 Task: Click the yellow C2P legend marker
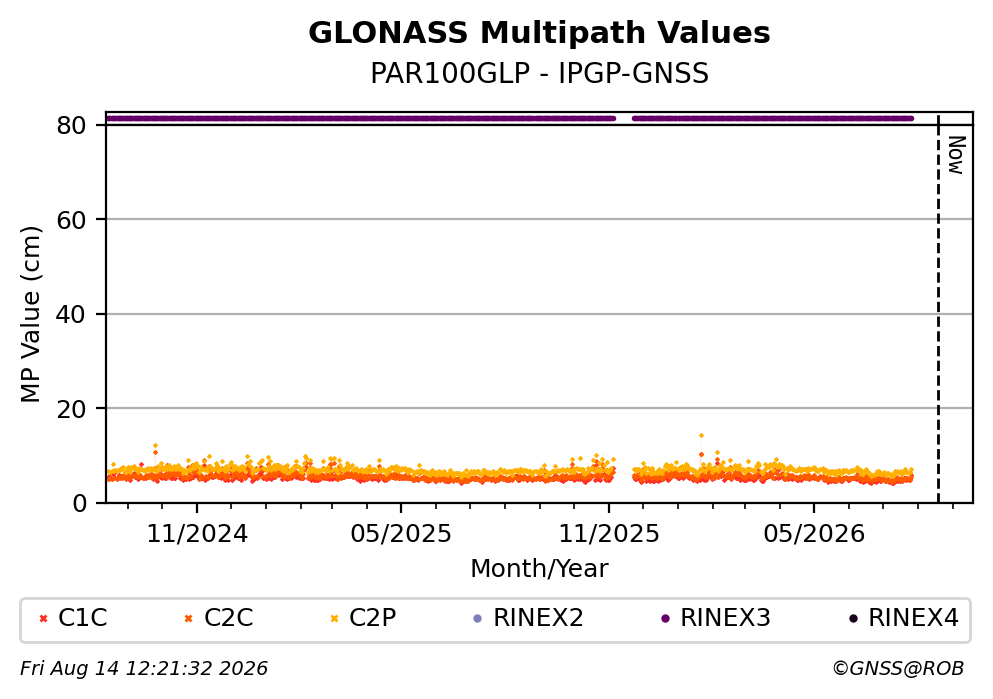tap(334, 619)
